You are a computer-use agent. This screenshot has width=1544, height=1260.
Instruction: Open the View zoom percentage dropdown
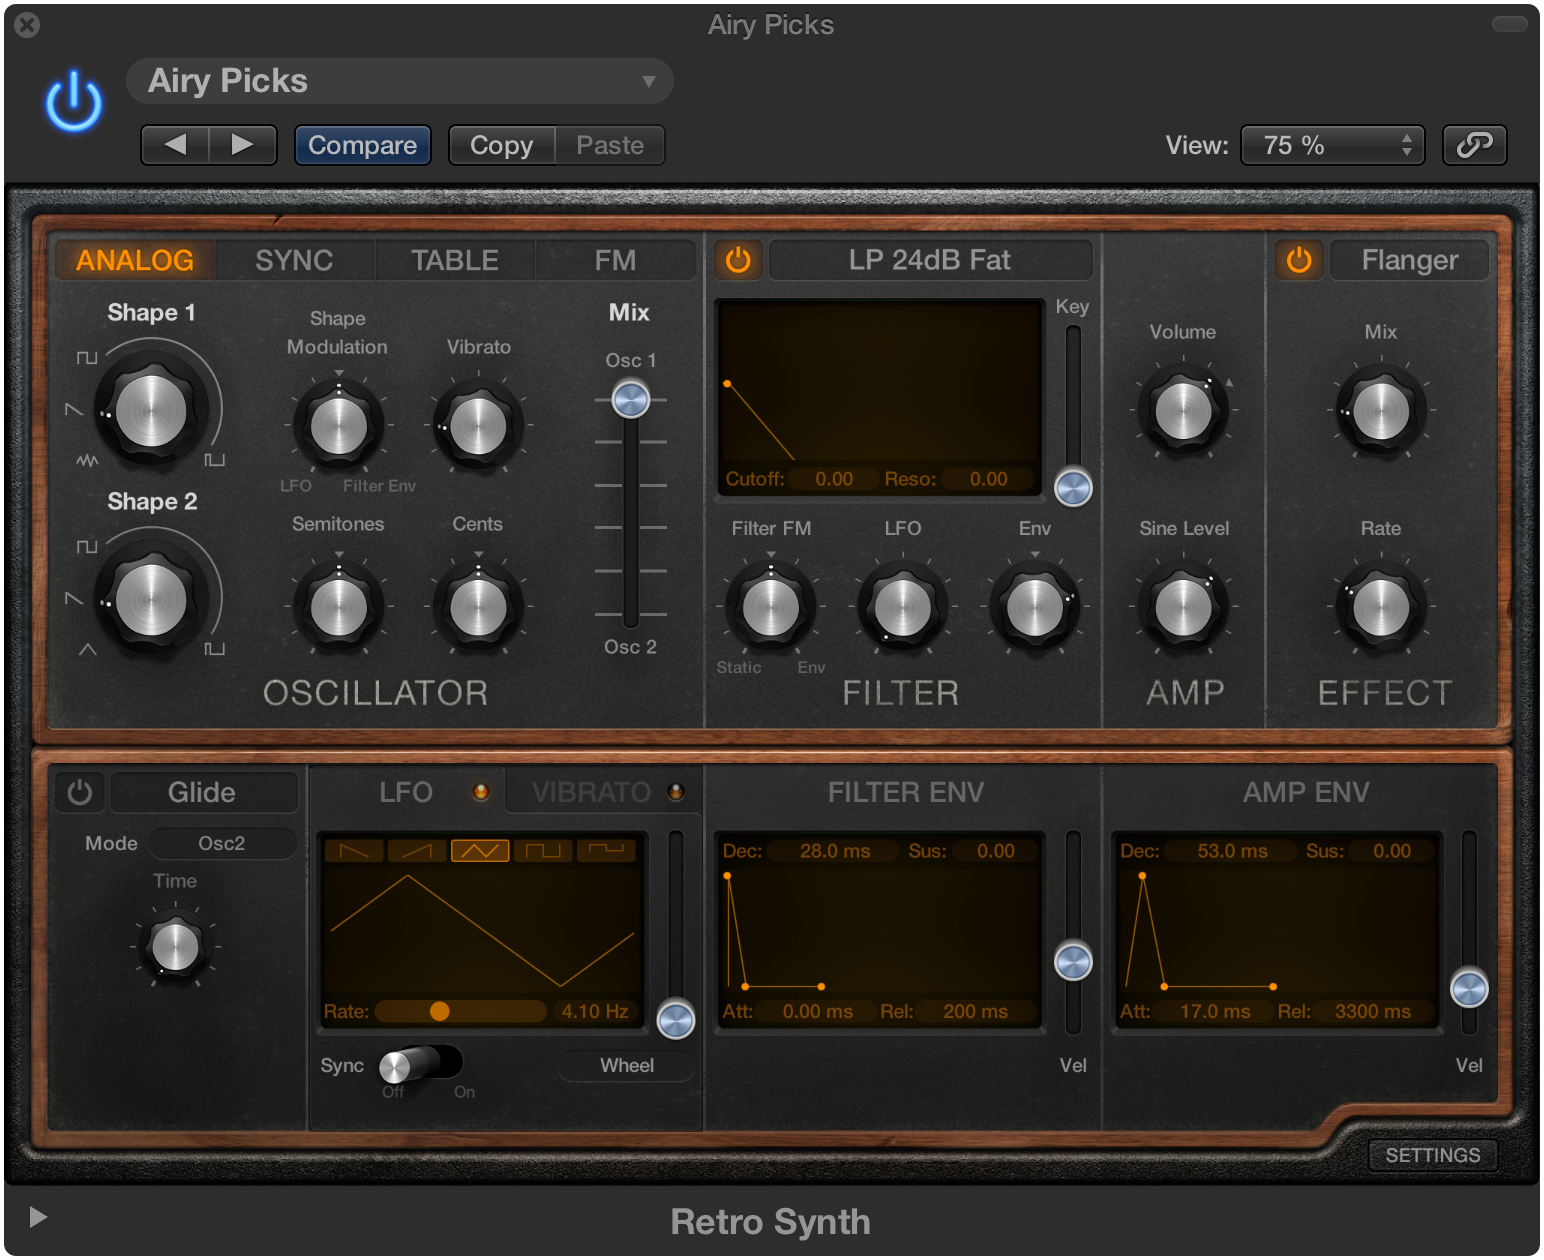[1332, 145]
